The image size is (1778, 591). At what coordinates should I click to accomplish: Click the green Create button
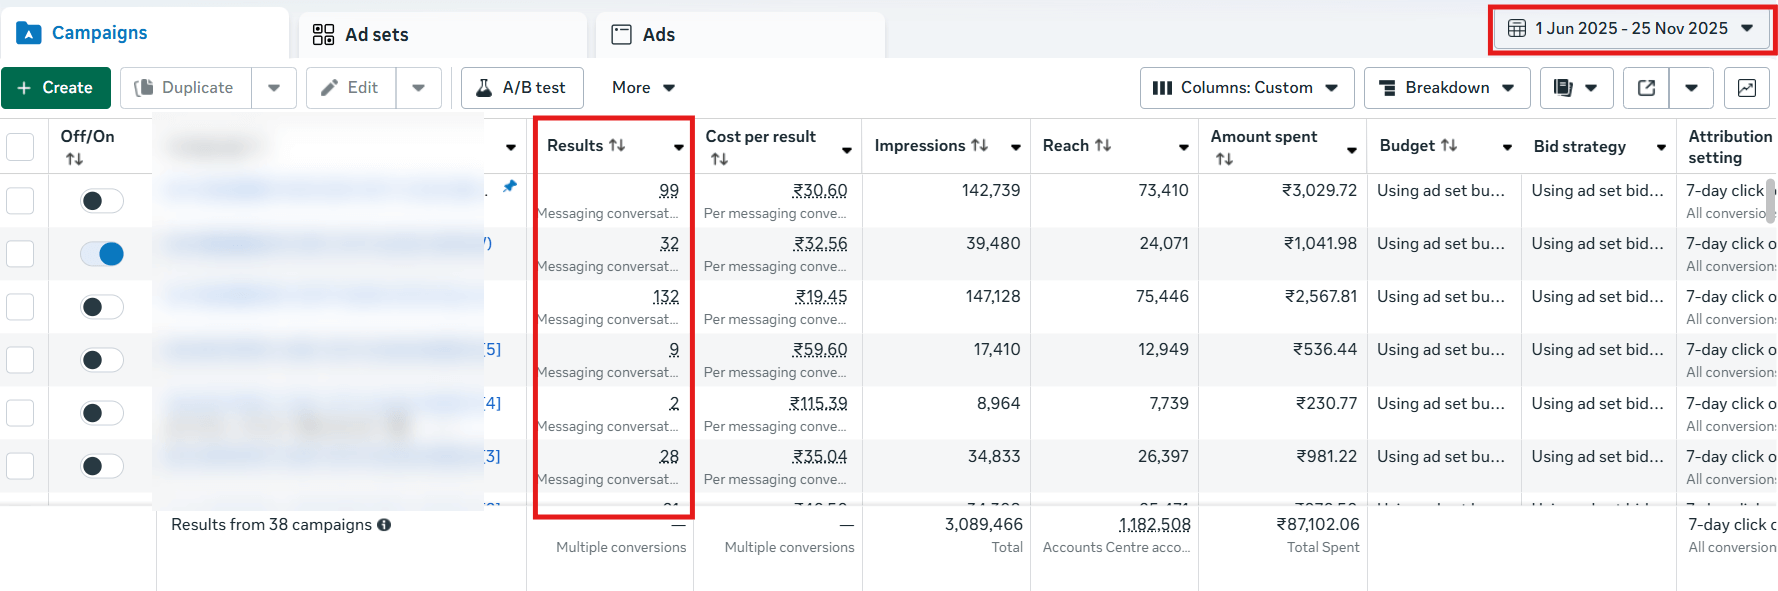pyautogui.click(x=56, y=88)
